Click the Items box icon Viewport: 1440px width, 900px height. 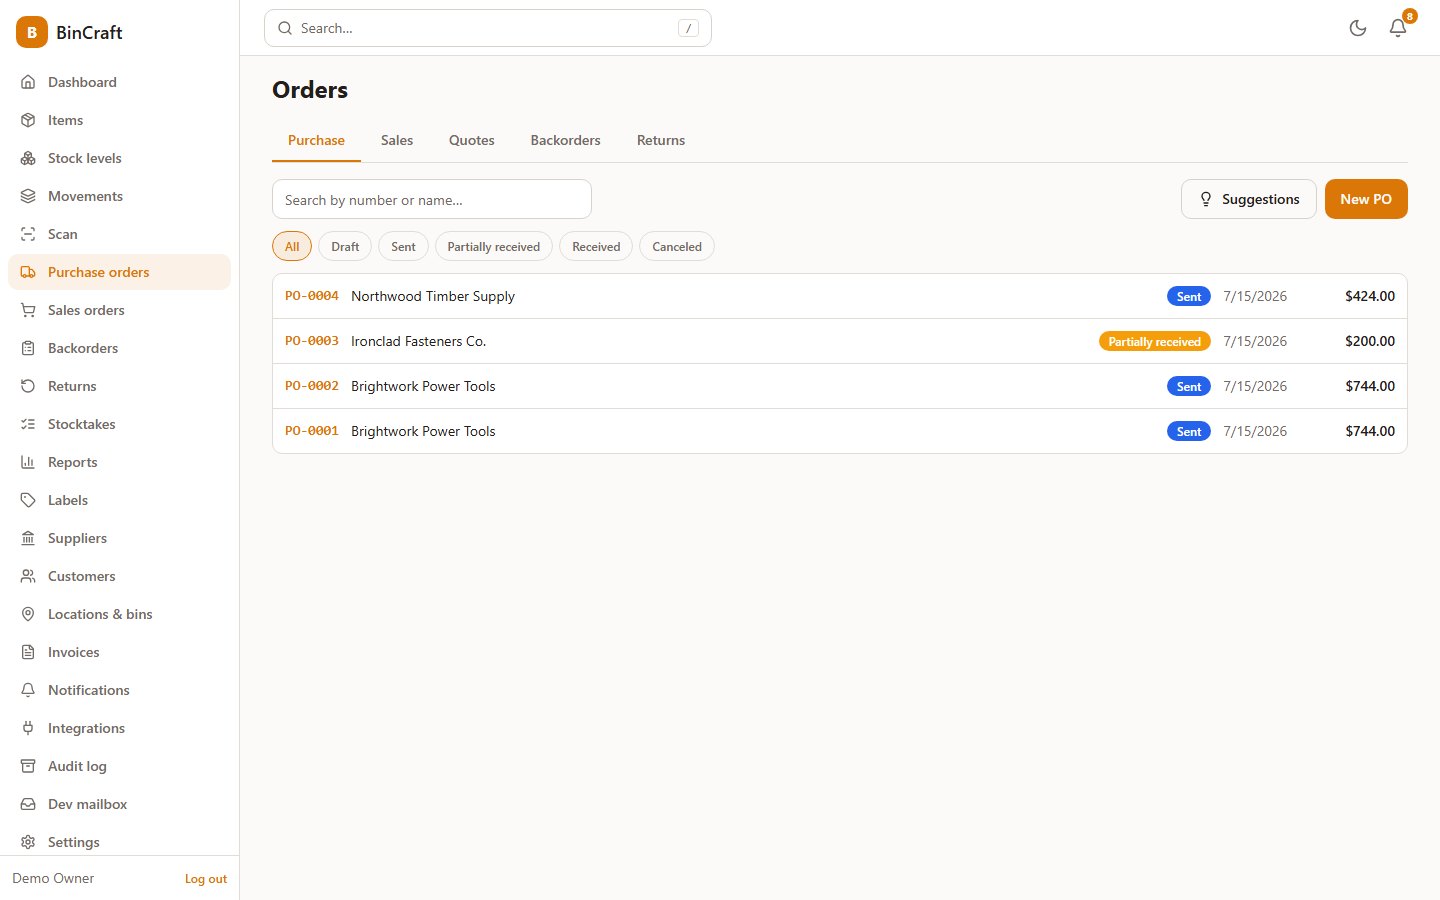[x=28, y=120]
